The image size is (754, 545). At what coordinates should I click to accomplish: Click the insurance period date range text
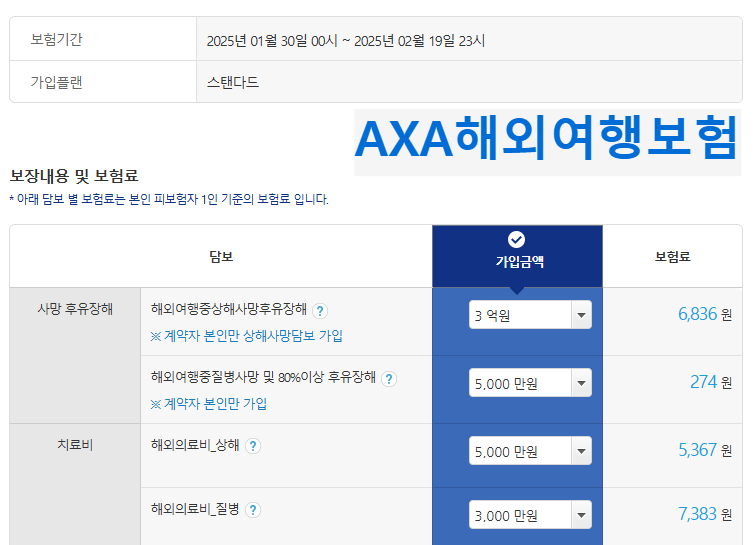coord(346,41)
